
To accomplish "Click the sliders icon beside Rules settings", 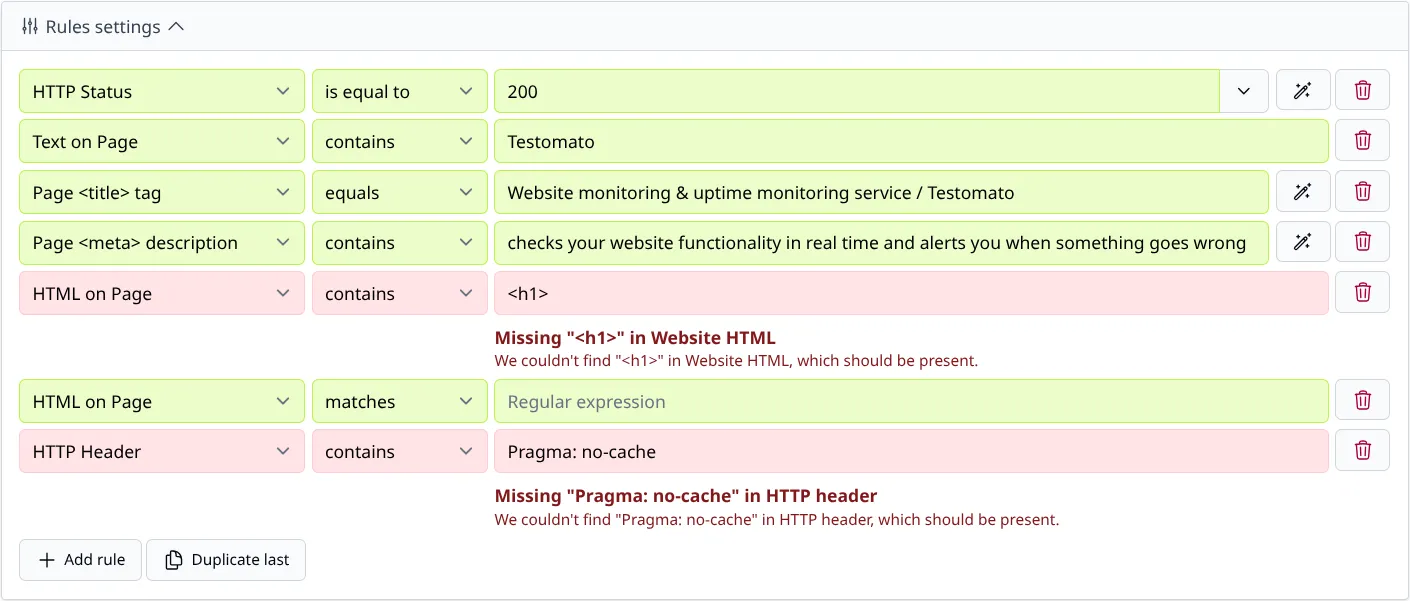I will click(x=30, y=27).
